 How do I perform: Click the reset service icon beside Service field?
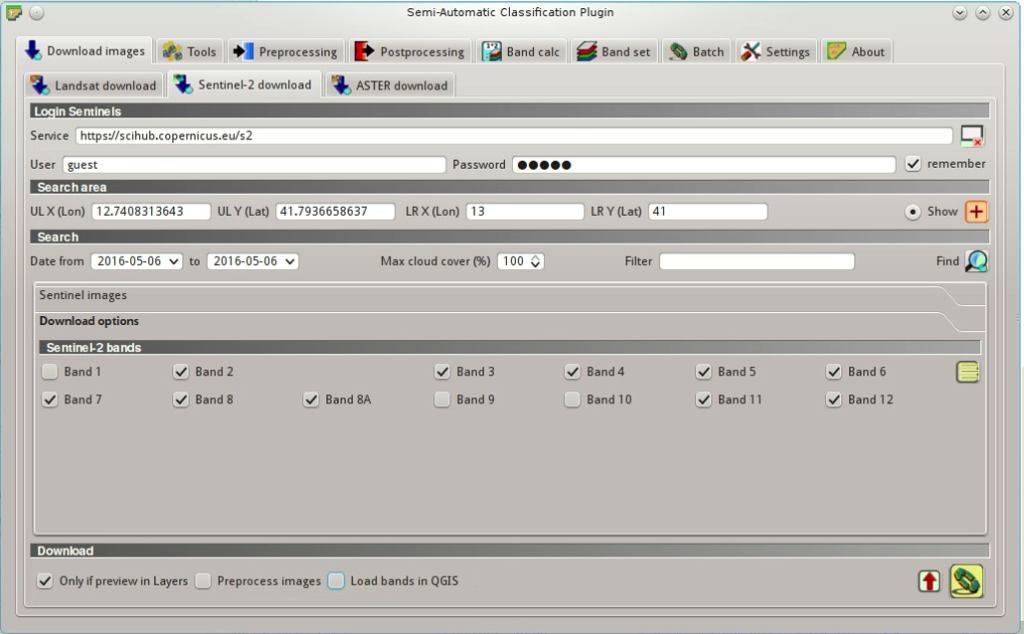tap(972, 136)
